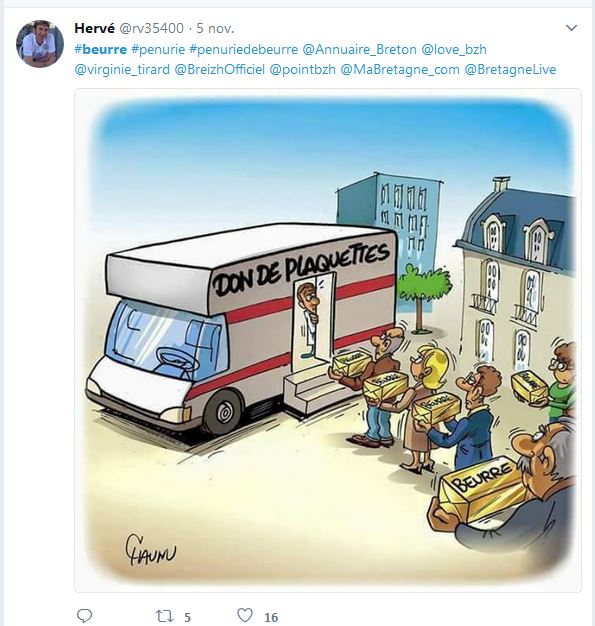Image resolution: width=595 pixels, height=626 pixels.
Task: Visit @MaBretagne_com profile link
Action: [x=400, y=69]
